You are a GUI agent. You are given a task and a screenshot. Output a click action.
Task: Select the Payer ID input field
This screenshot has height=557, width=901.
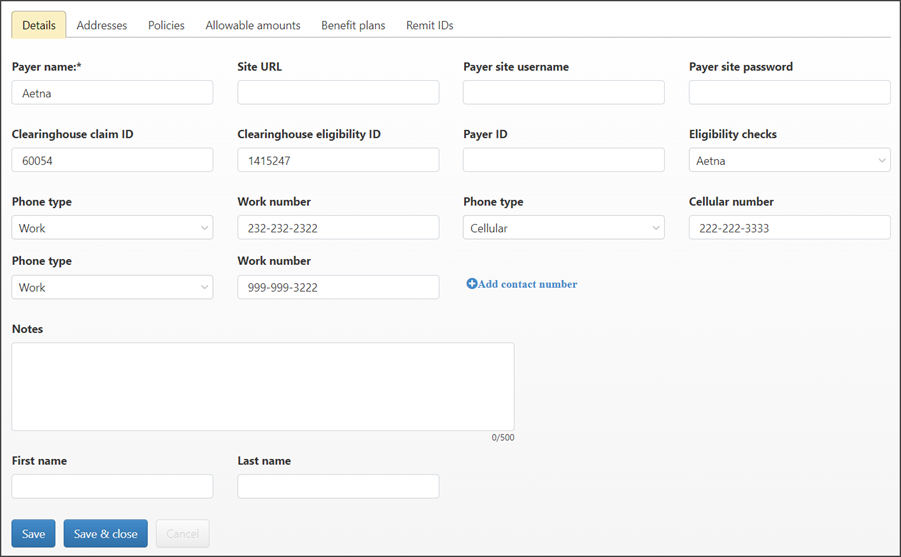tap(563, 160)
